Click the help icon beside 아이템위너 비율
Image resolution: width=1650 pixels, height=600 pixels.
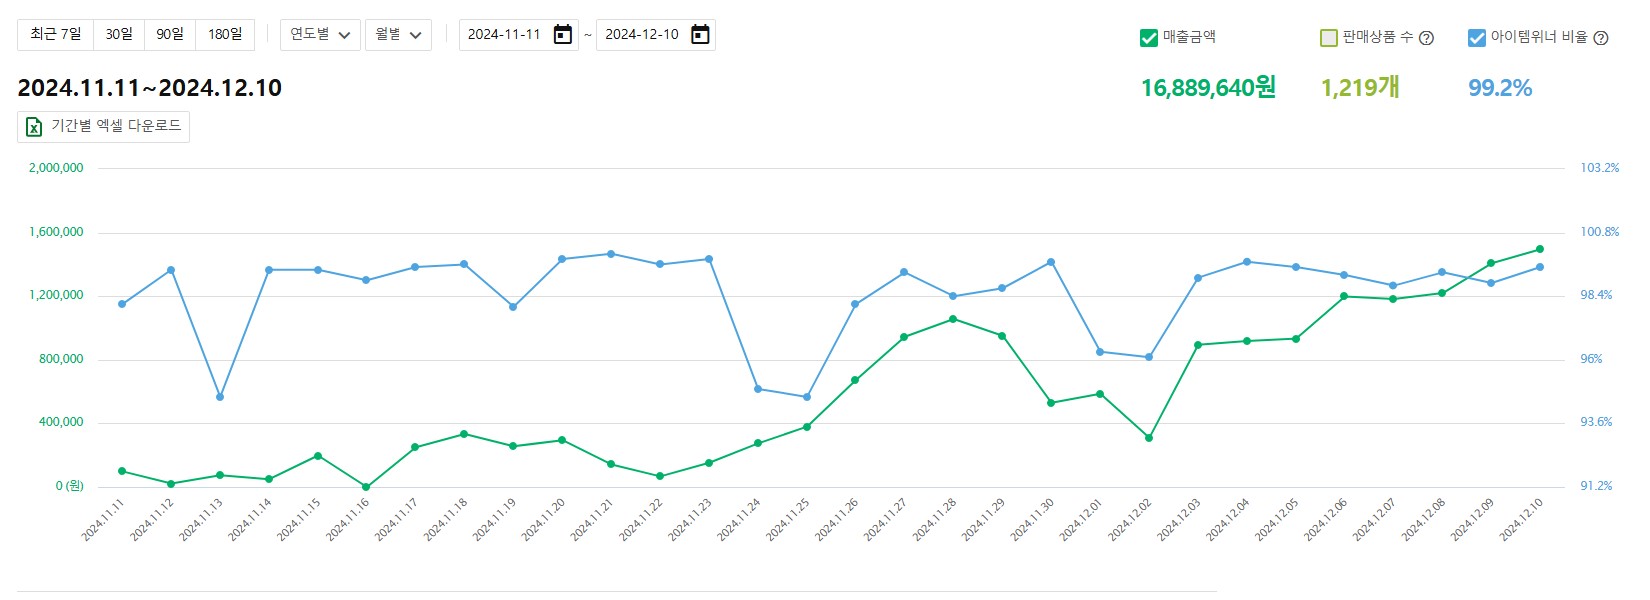click(x=1601, y=38)
